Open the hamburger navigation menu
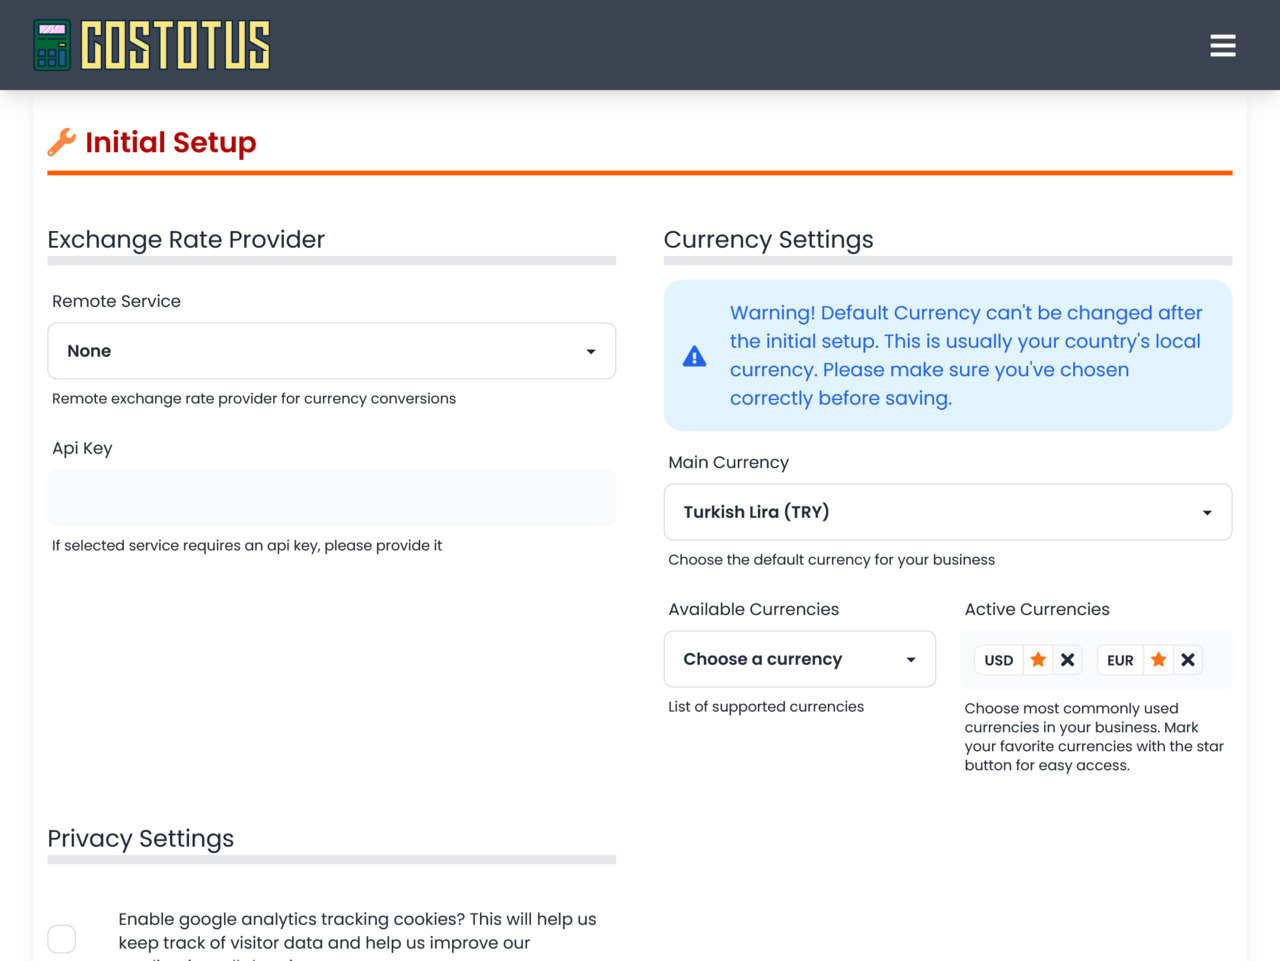This screenshot has width=1280, height=961. click(x=1222, y=46)
